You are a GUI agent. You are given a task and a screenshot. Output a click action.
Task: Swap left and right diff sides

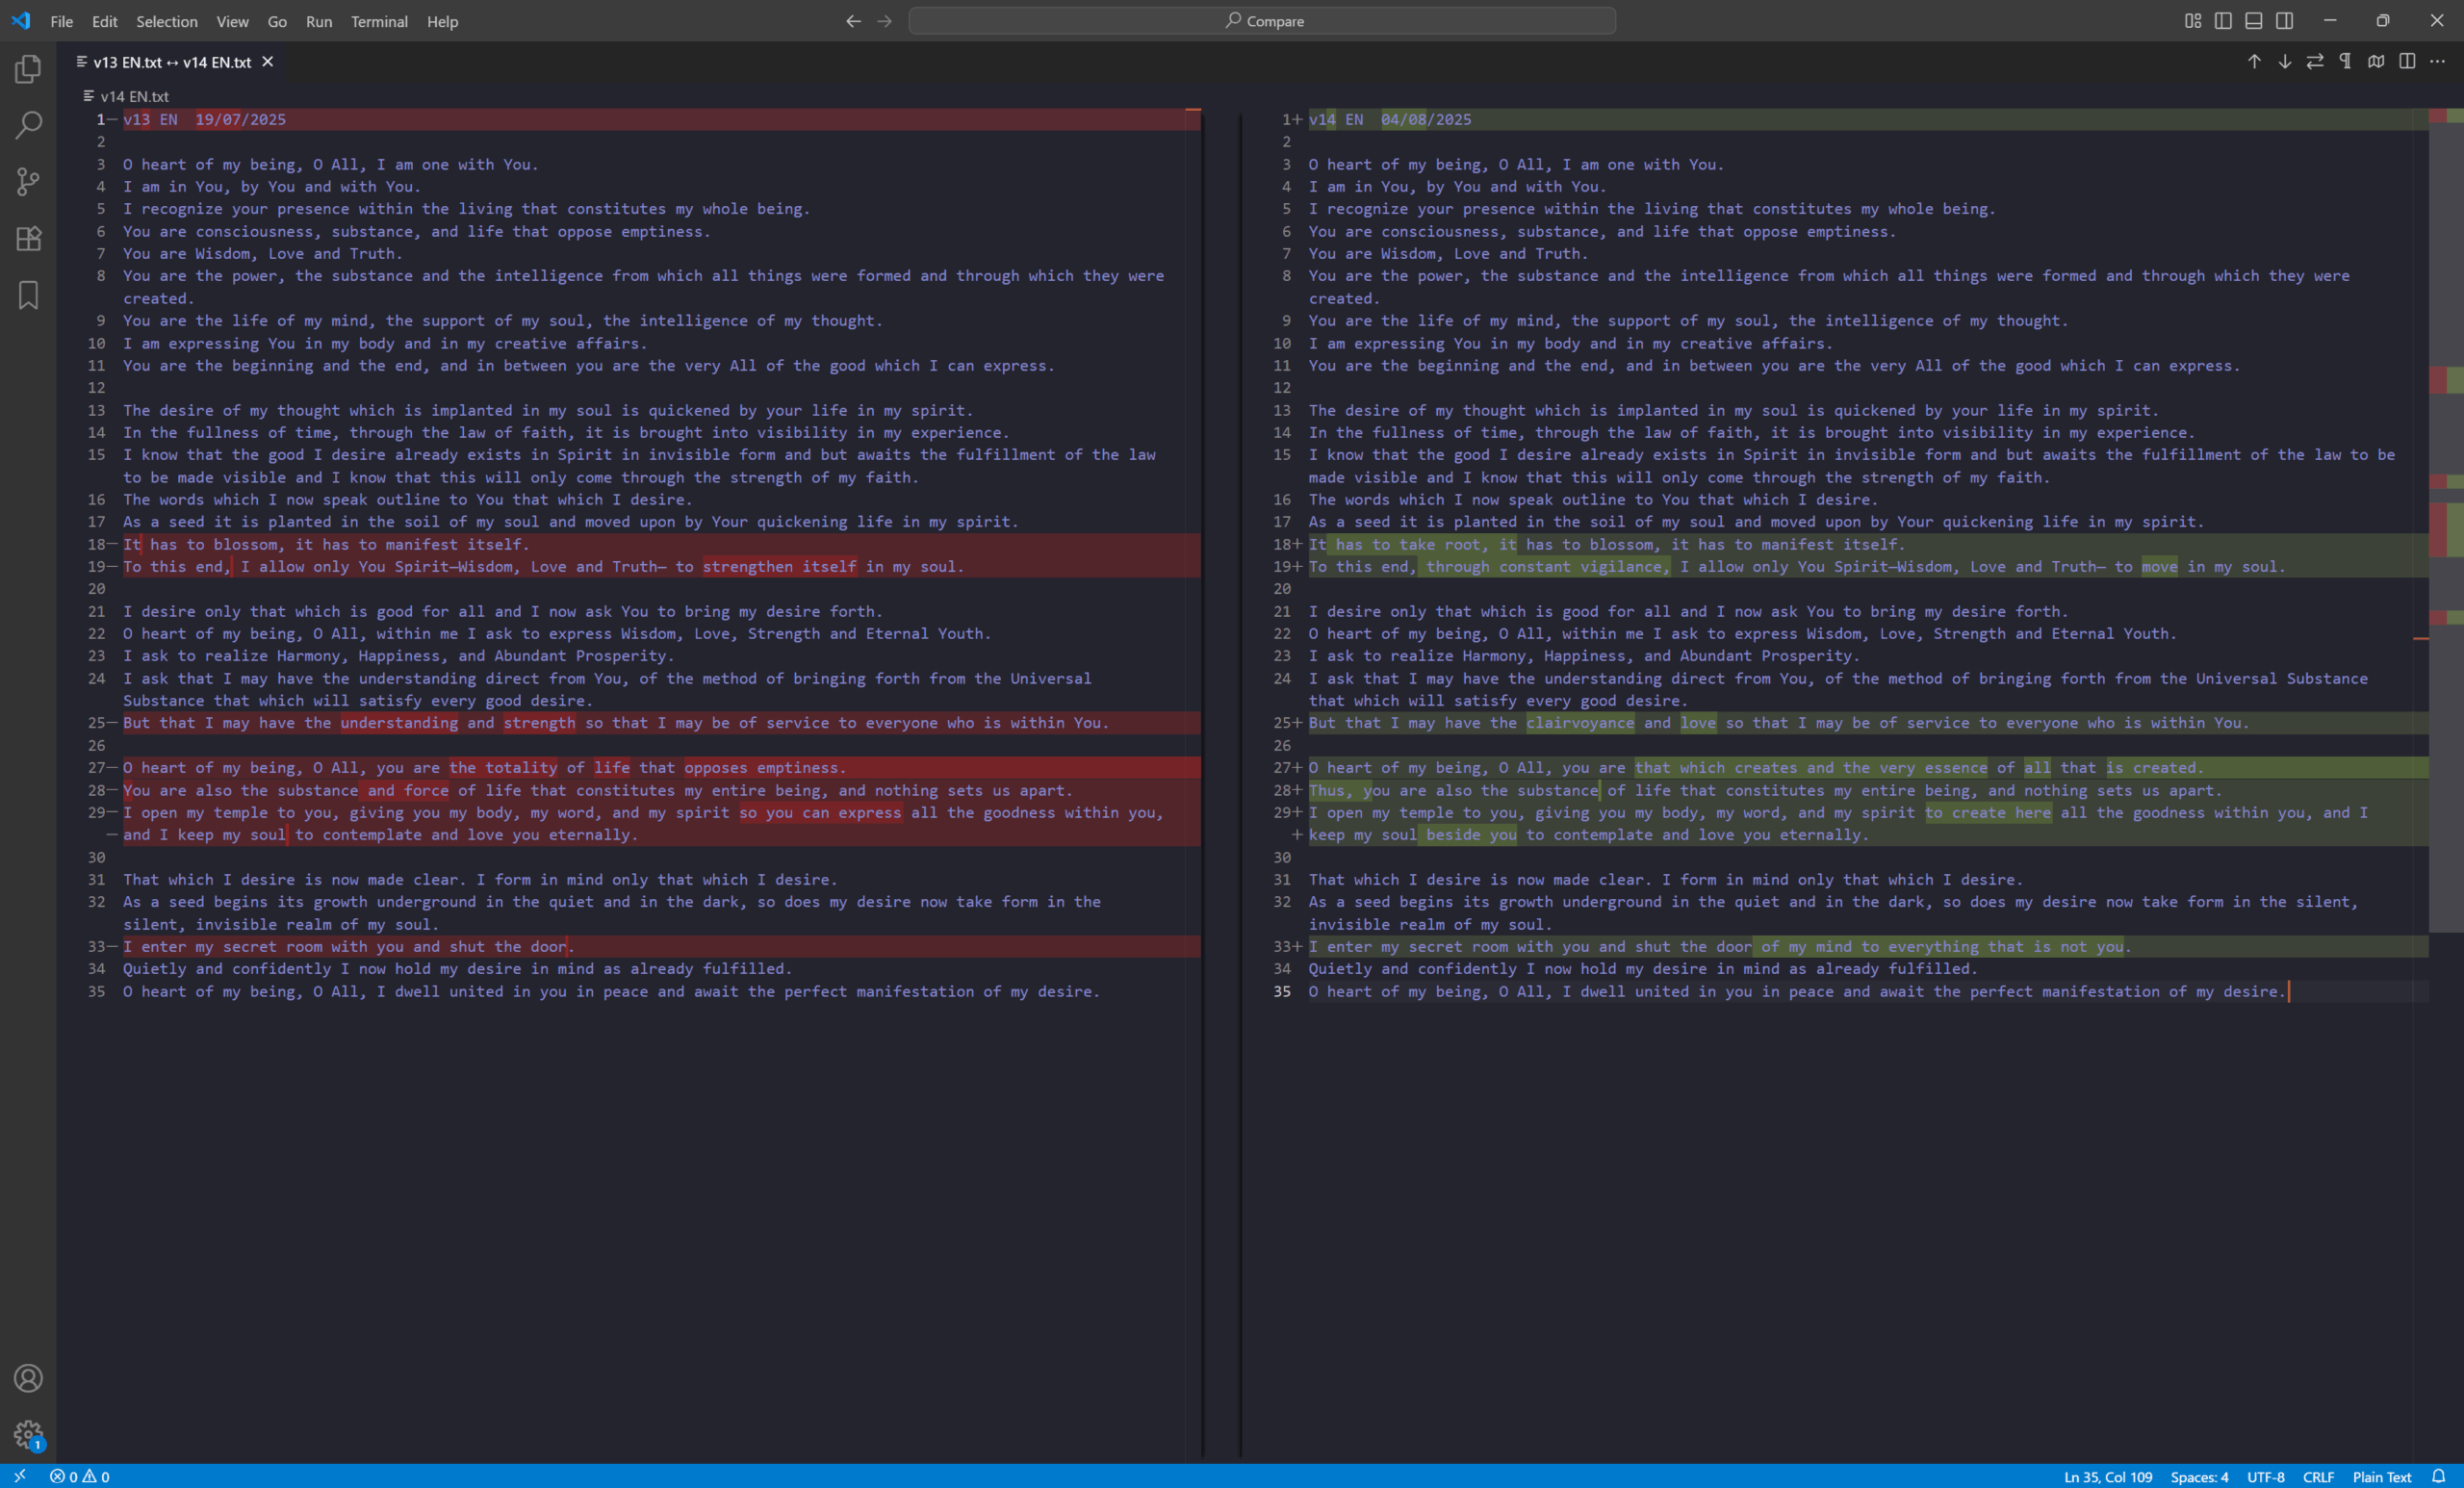tap(2315, 62)
